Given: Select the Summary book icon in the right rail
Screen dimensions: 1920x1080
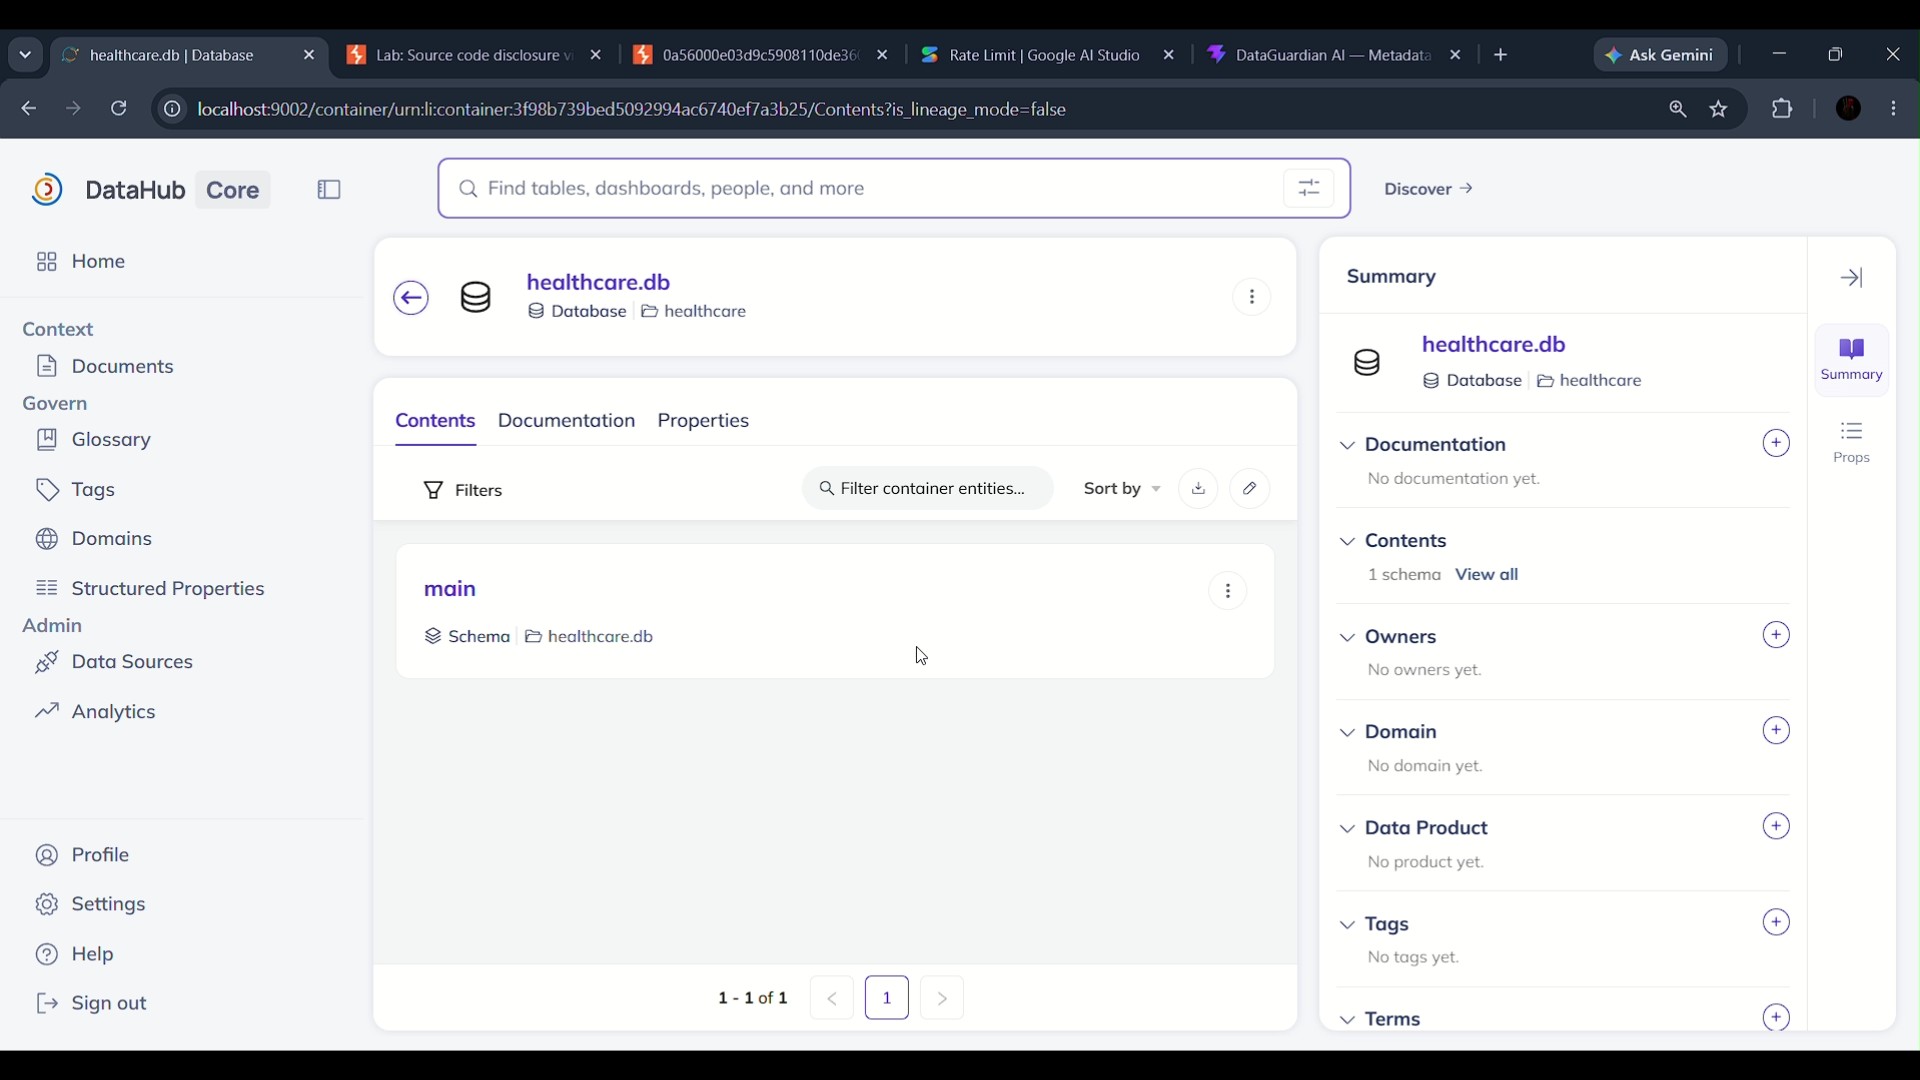Looking at the screenshot, I should [x=1852, y=360].
